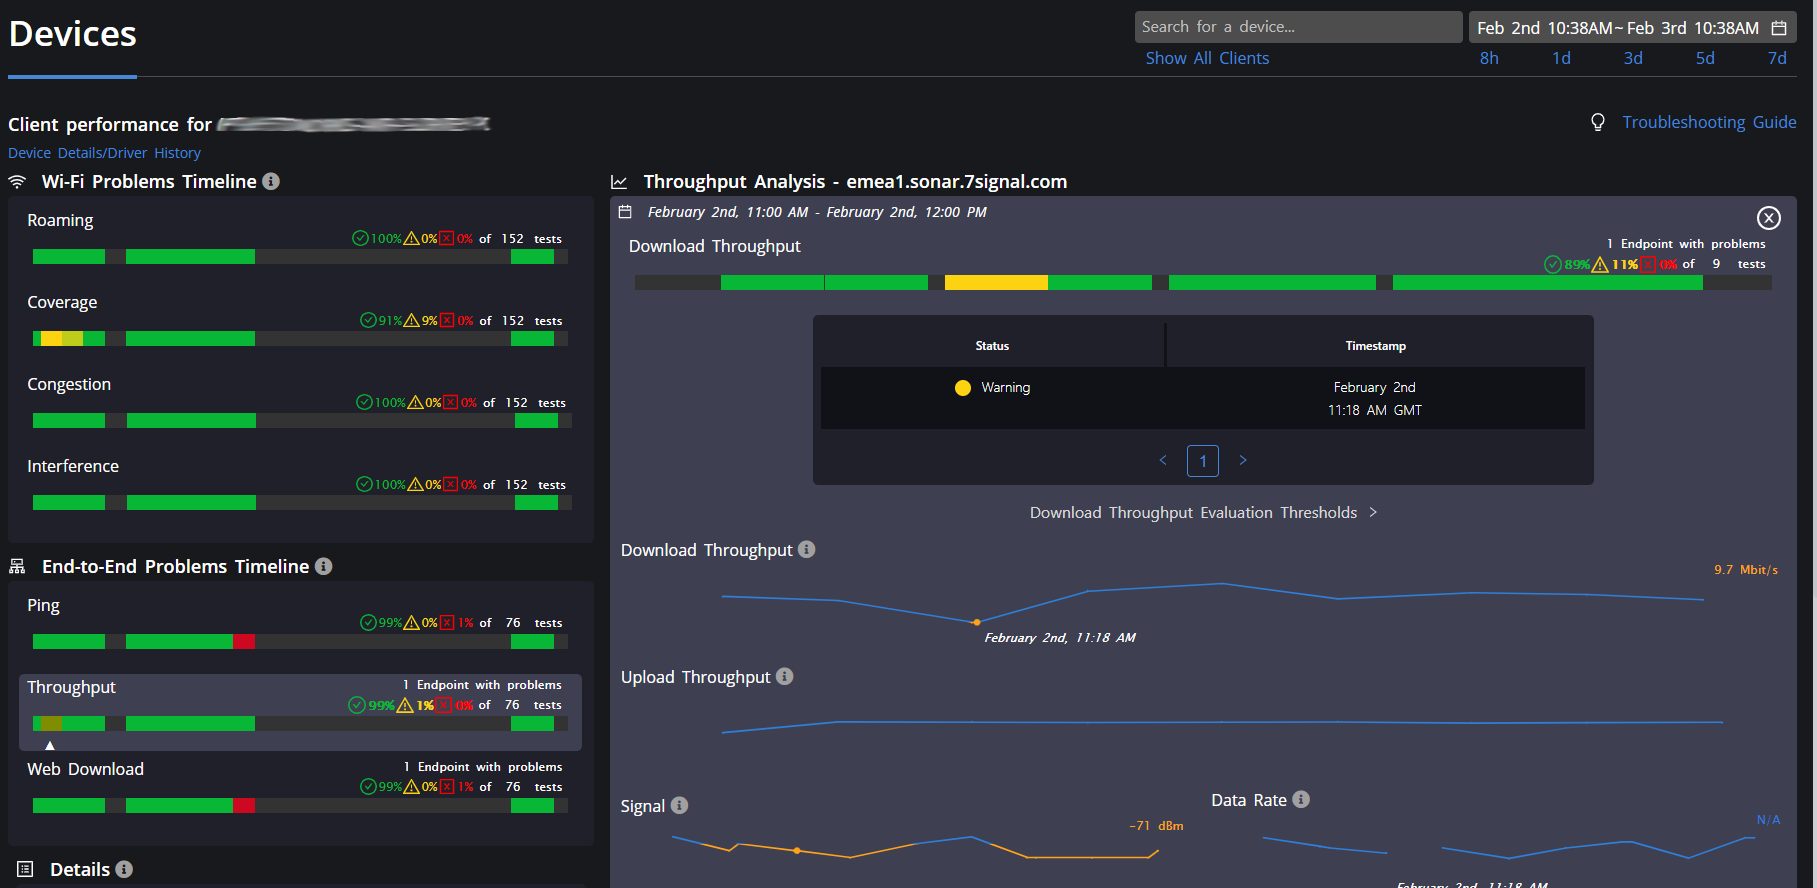Screen dimensions: 1817x888
Task: Open Device Details/Driver History link
Action: click(x=104, y=153)
